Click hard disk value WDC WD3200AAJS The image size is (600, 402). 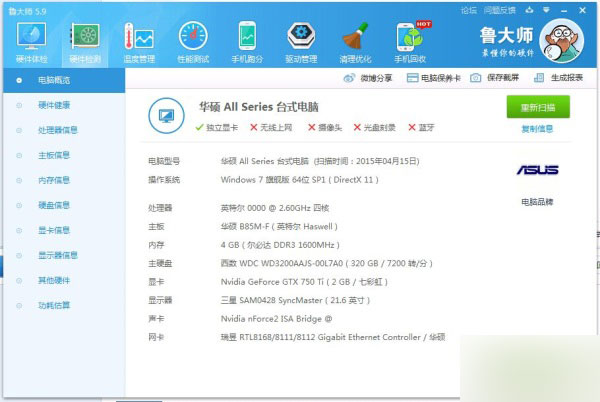click(326, 264)
